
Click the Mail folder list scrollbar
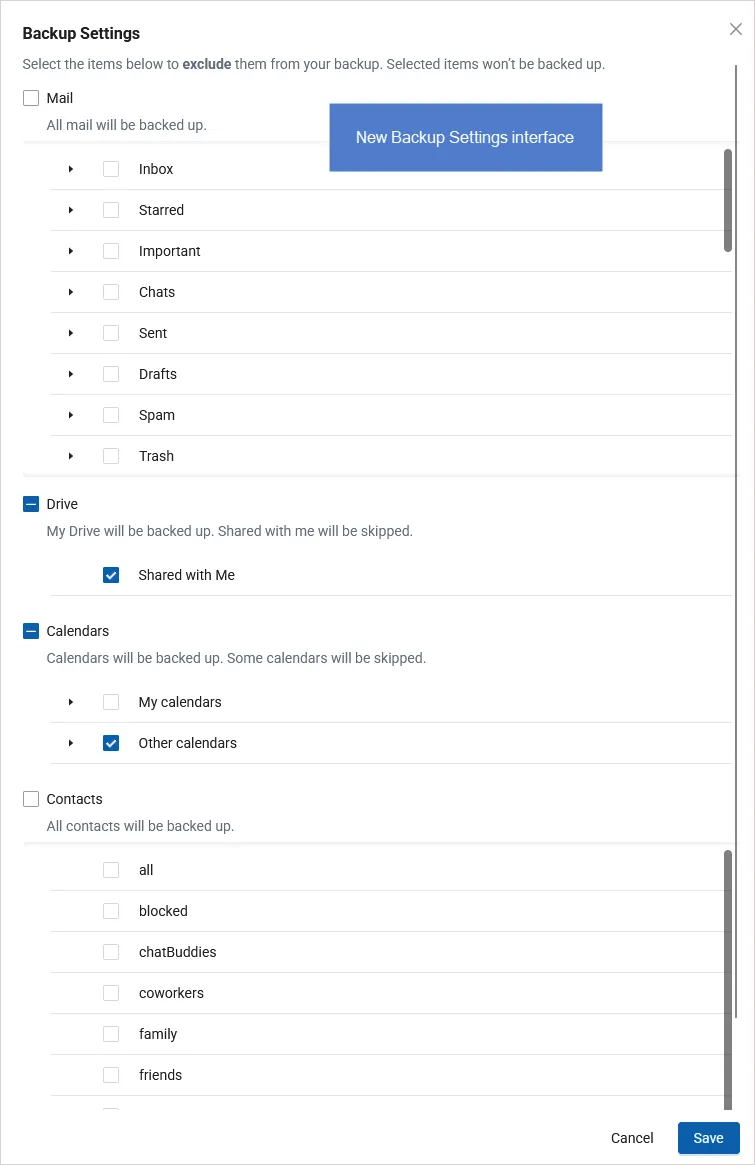tap(728, 200)
